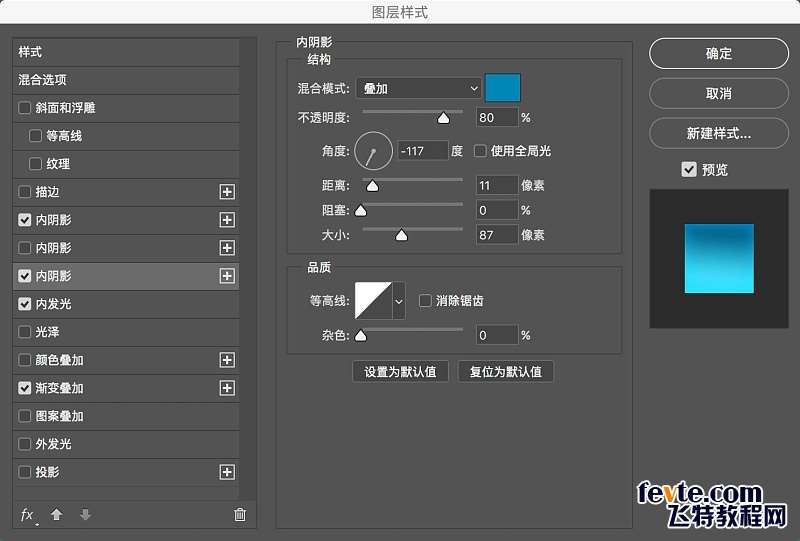This screenshot has height=541, width=800.
Task: Uncheck the 内发光 checkbox
Action: click(24, 304)
